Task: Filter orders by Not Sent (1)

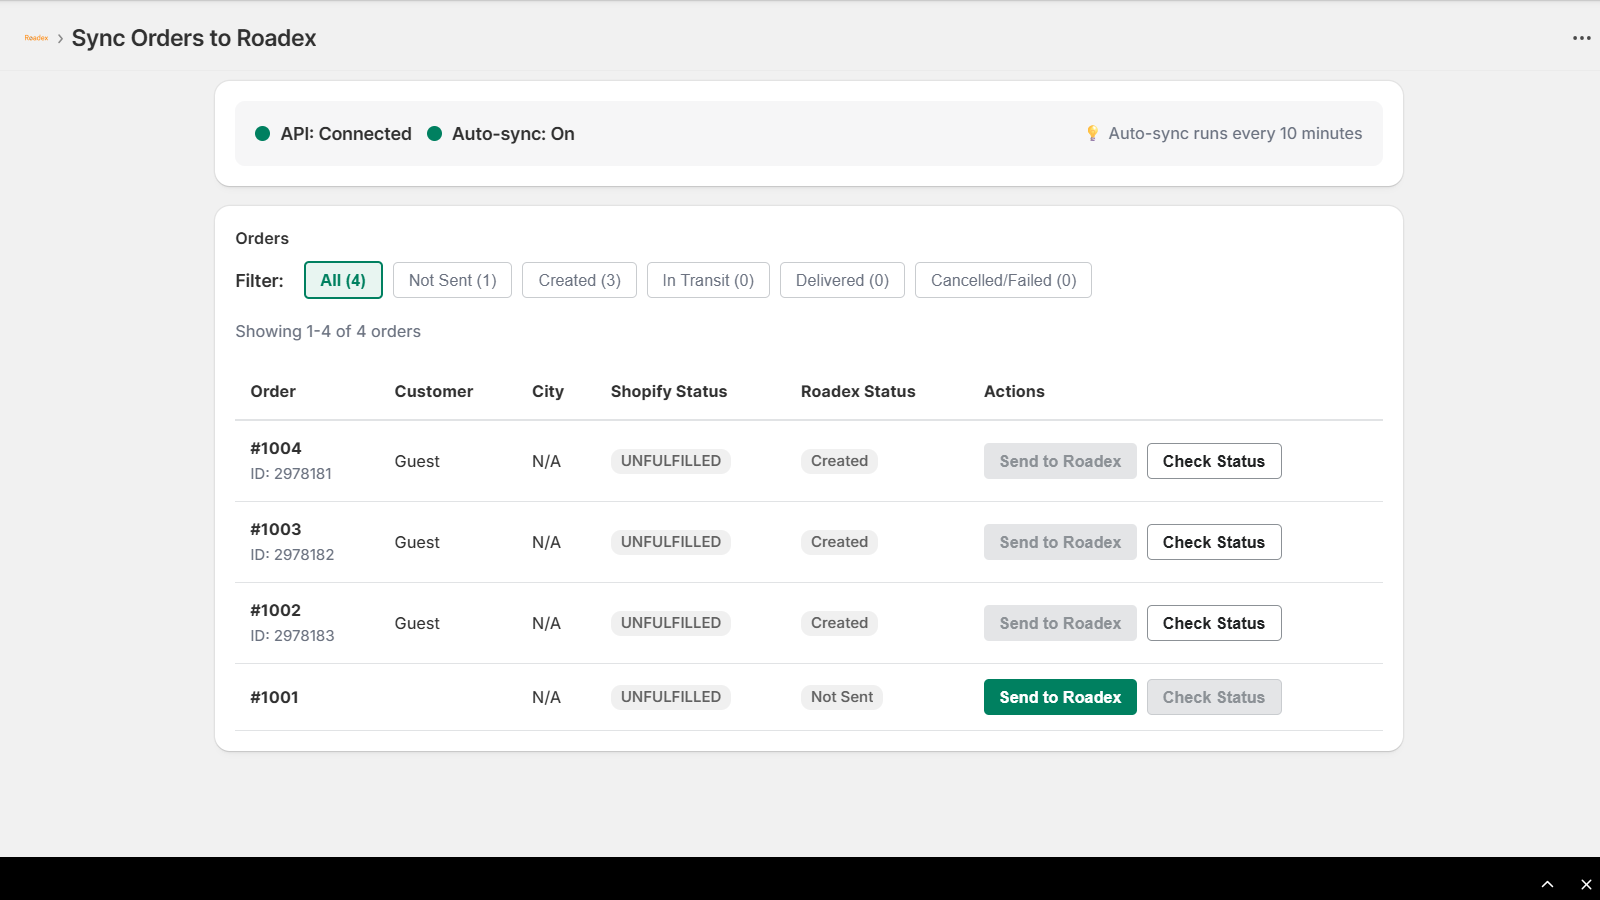Action: pos(452,280)
